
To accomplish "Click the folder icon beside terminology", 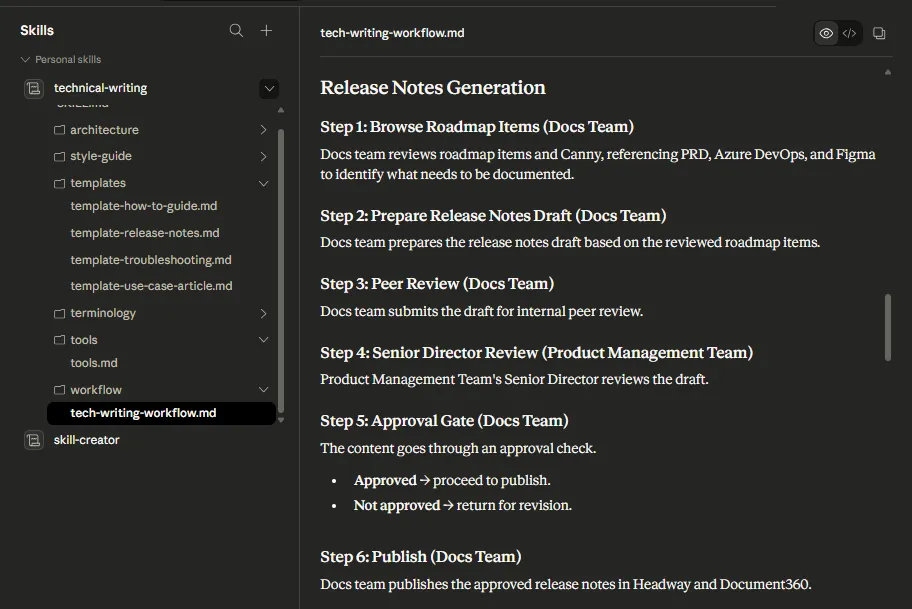I will click(x=58, y=312).
